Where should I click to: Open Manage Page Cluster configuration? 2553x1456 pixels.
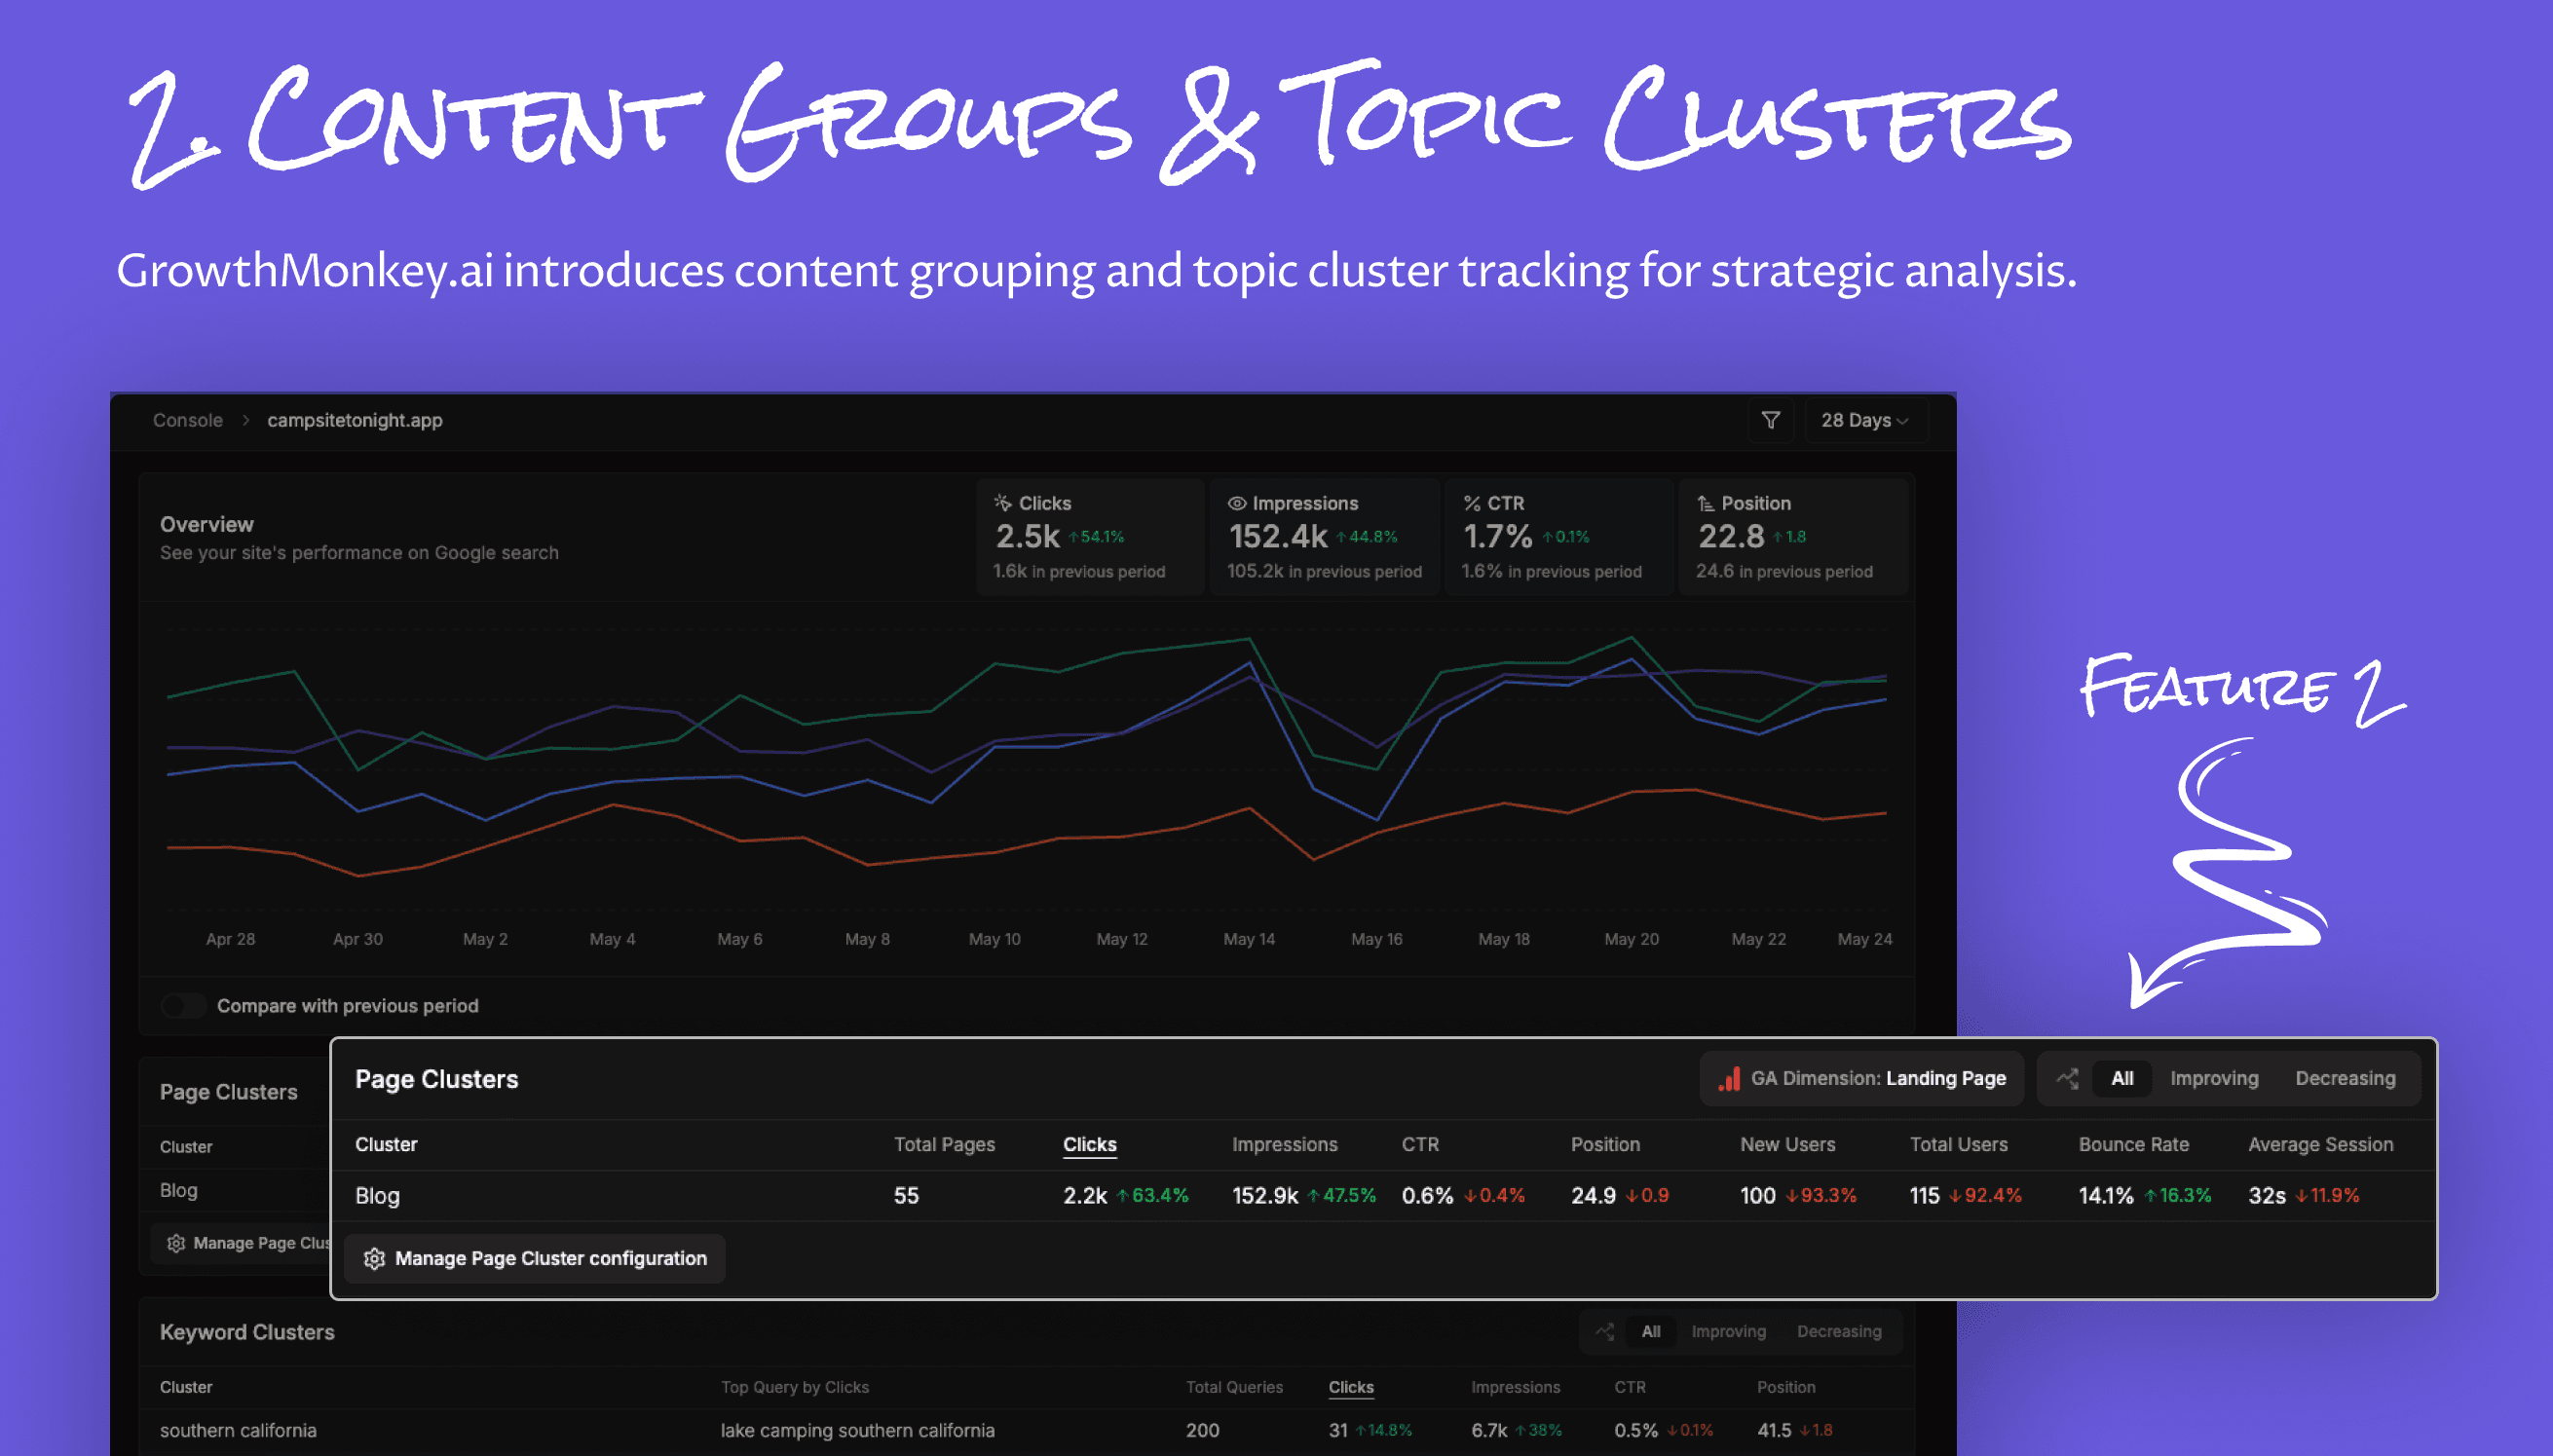point(535,1258)
